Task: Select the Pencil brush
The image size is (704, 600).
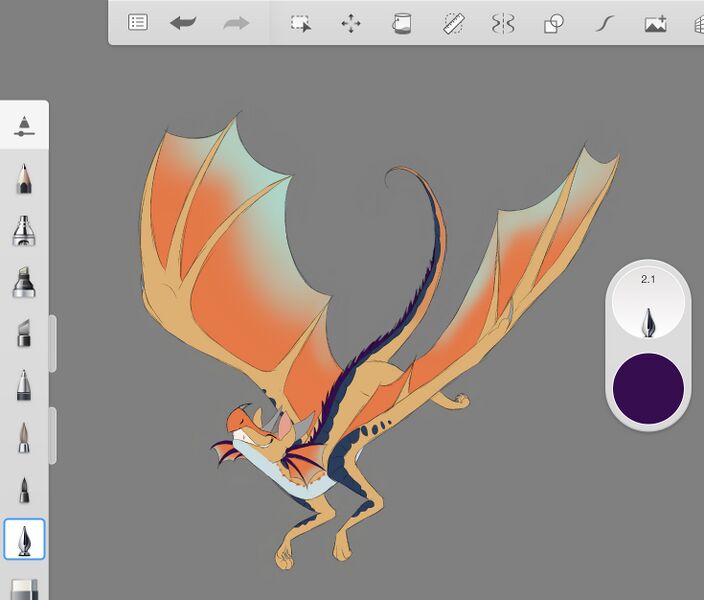Action: (x=24, y=179)
